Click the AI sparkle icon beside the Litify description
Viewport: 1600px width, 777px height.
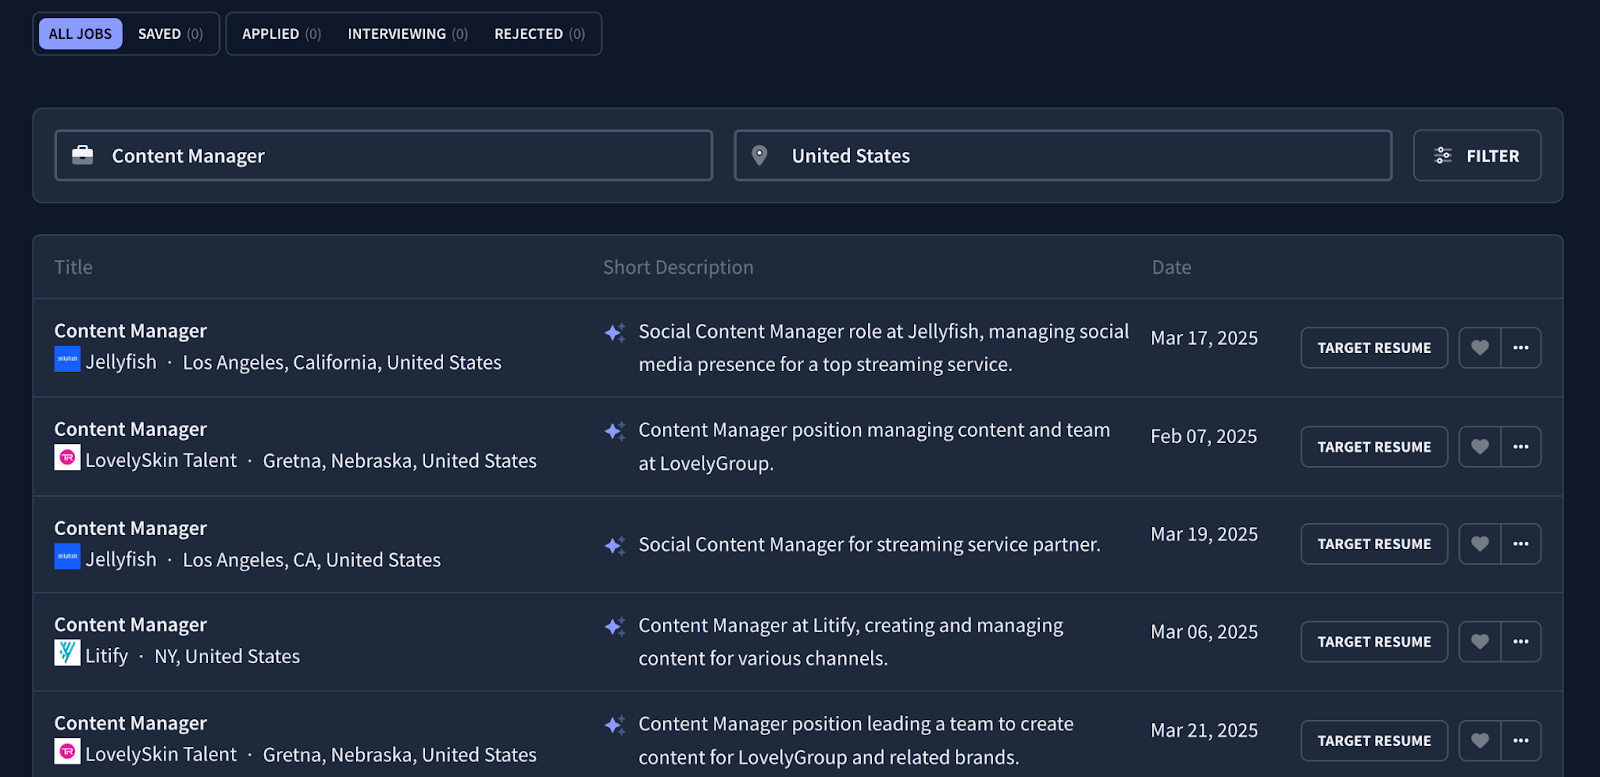click(x=615, y=627)
